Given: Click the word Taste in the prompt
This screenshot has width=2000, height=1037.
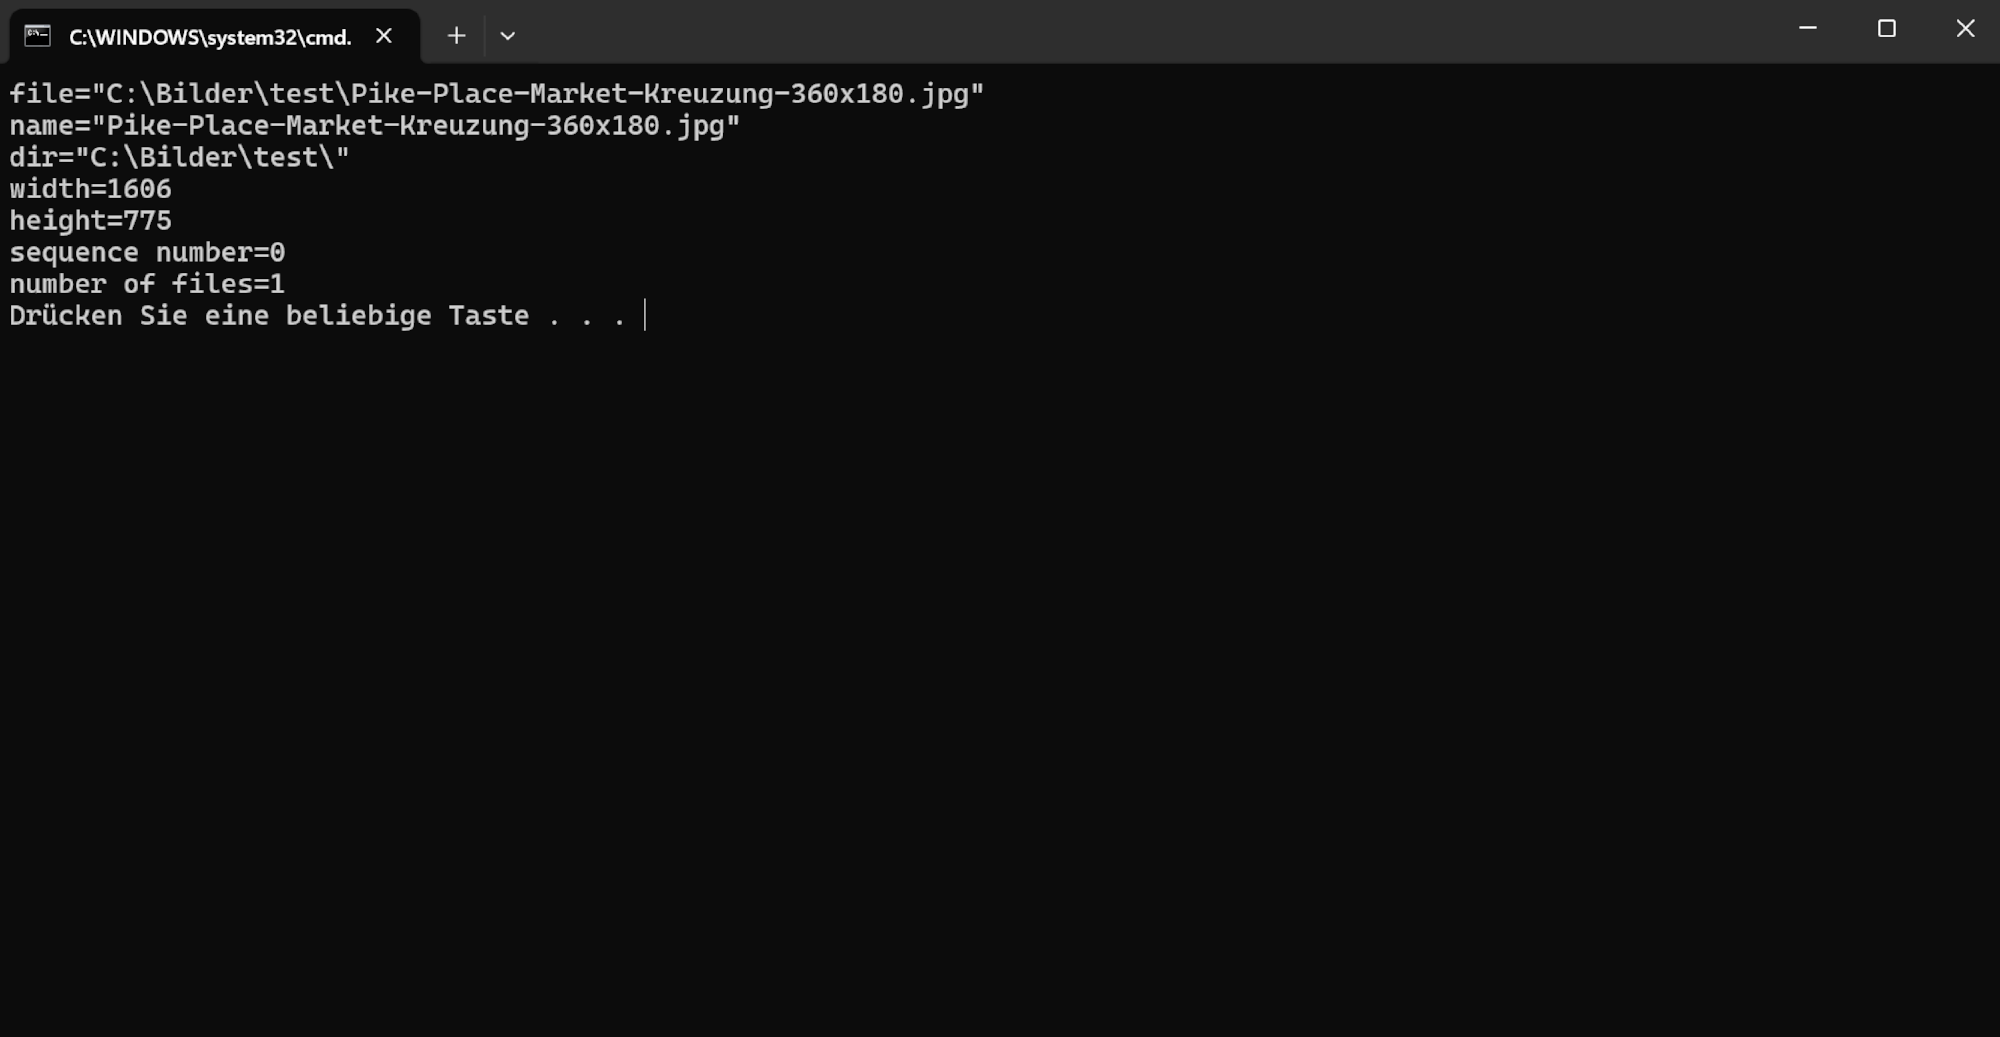Looking at the screenshot, I should (488, 316).
